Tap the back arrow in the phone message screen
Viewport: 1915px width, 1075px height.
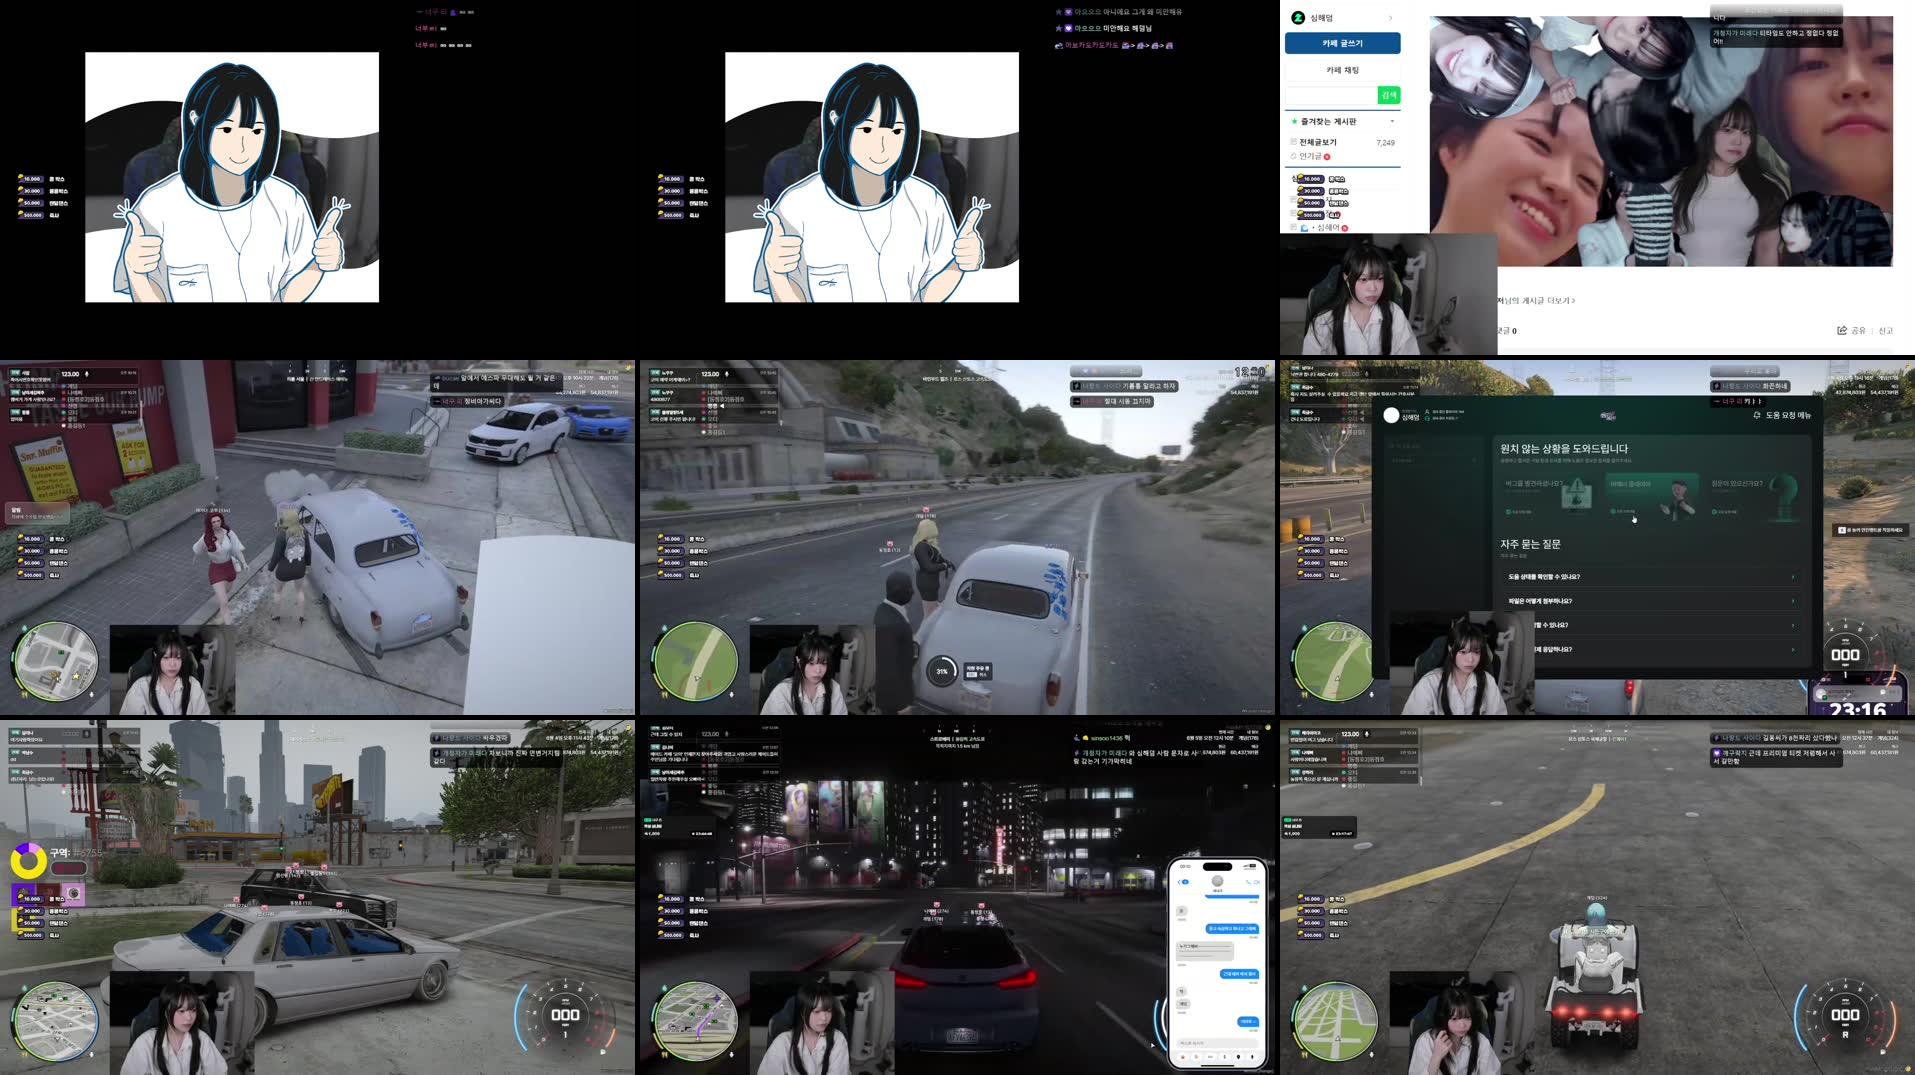tap(1181, 882)
